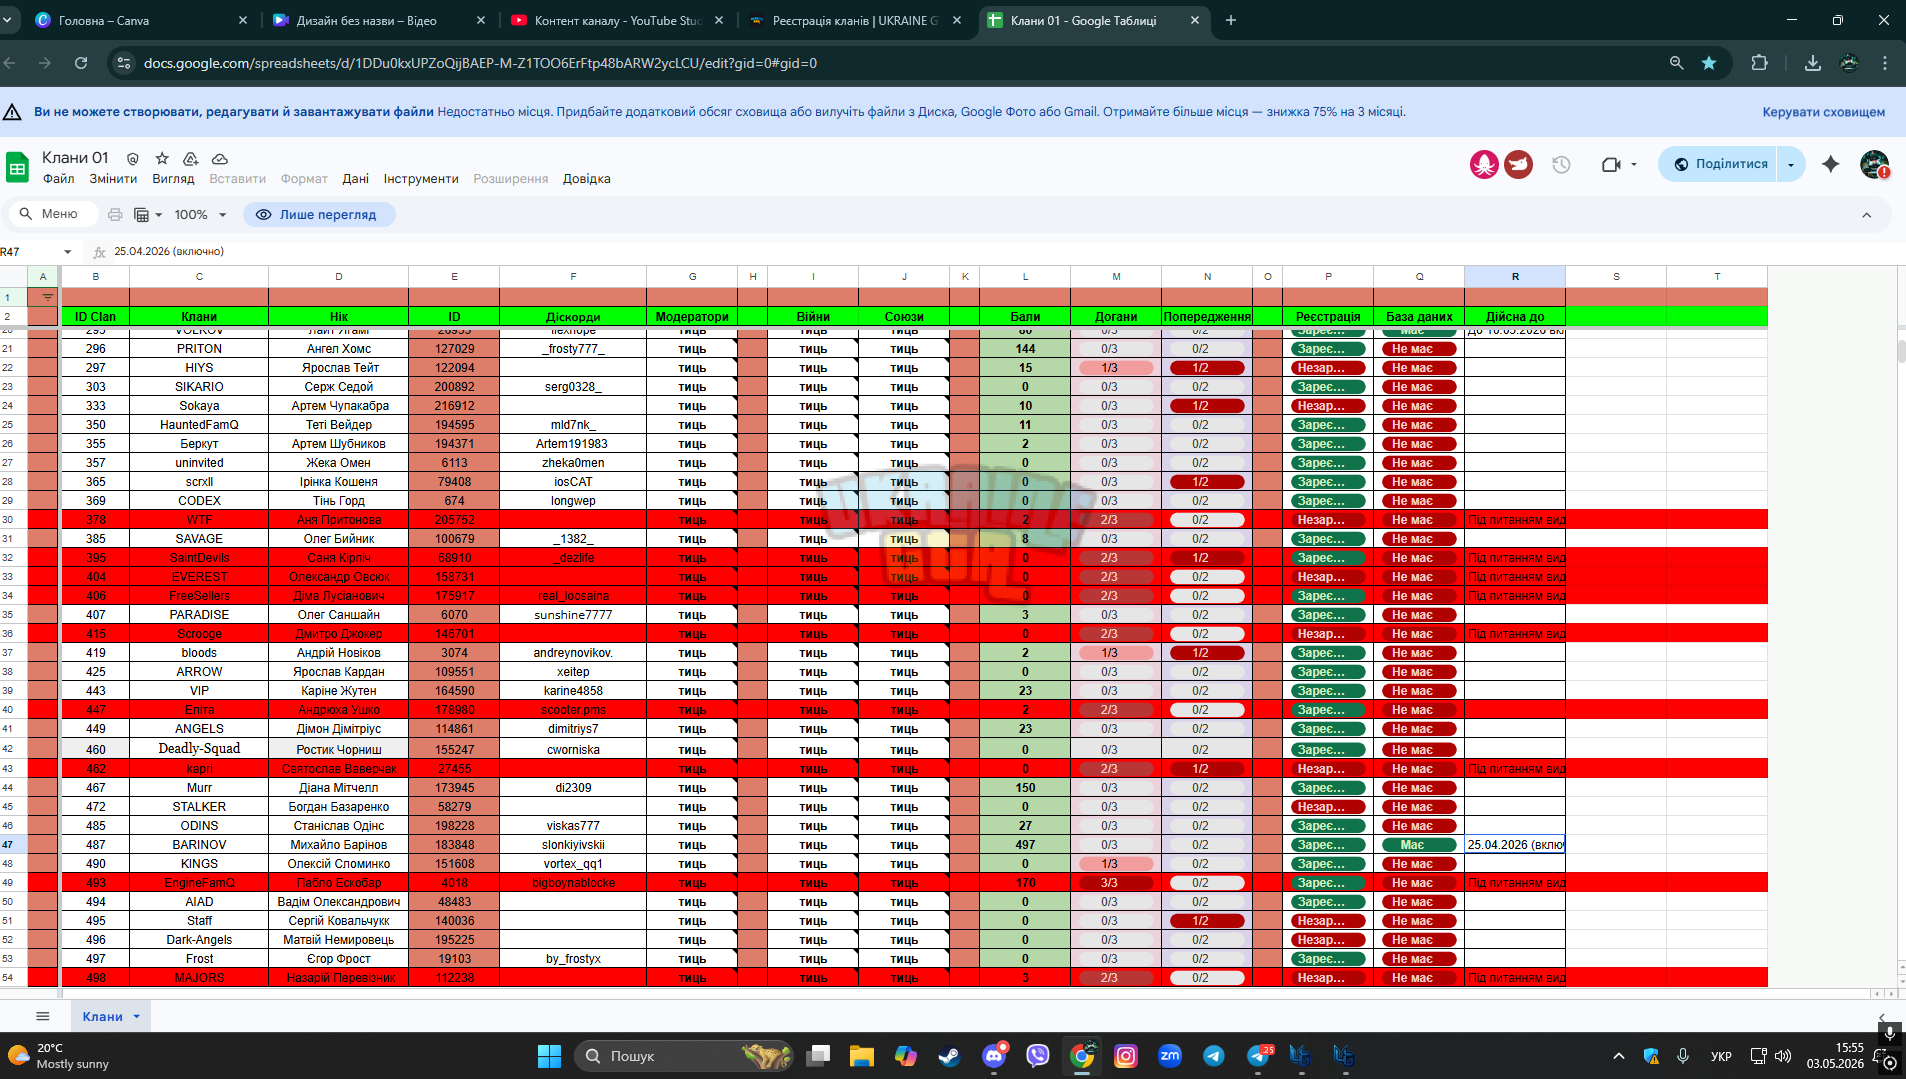Open the print icon in toolbar

tap(115, 214)
